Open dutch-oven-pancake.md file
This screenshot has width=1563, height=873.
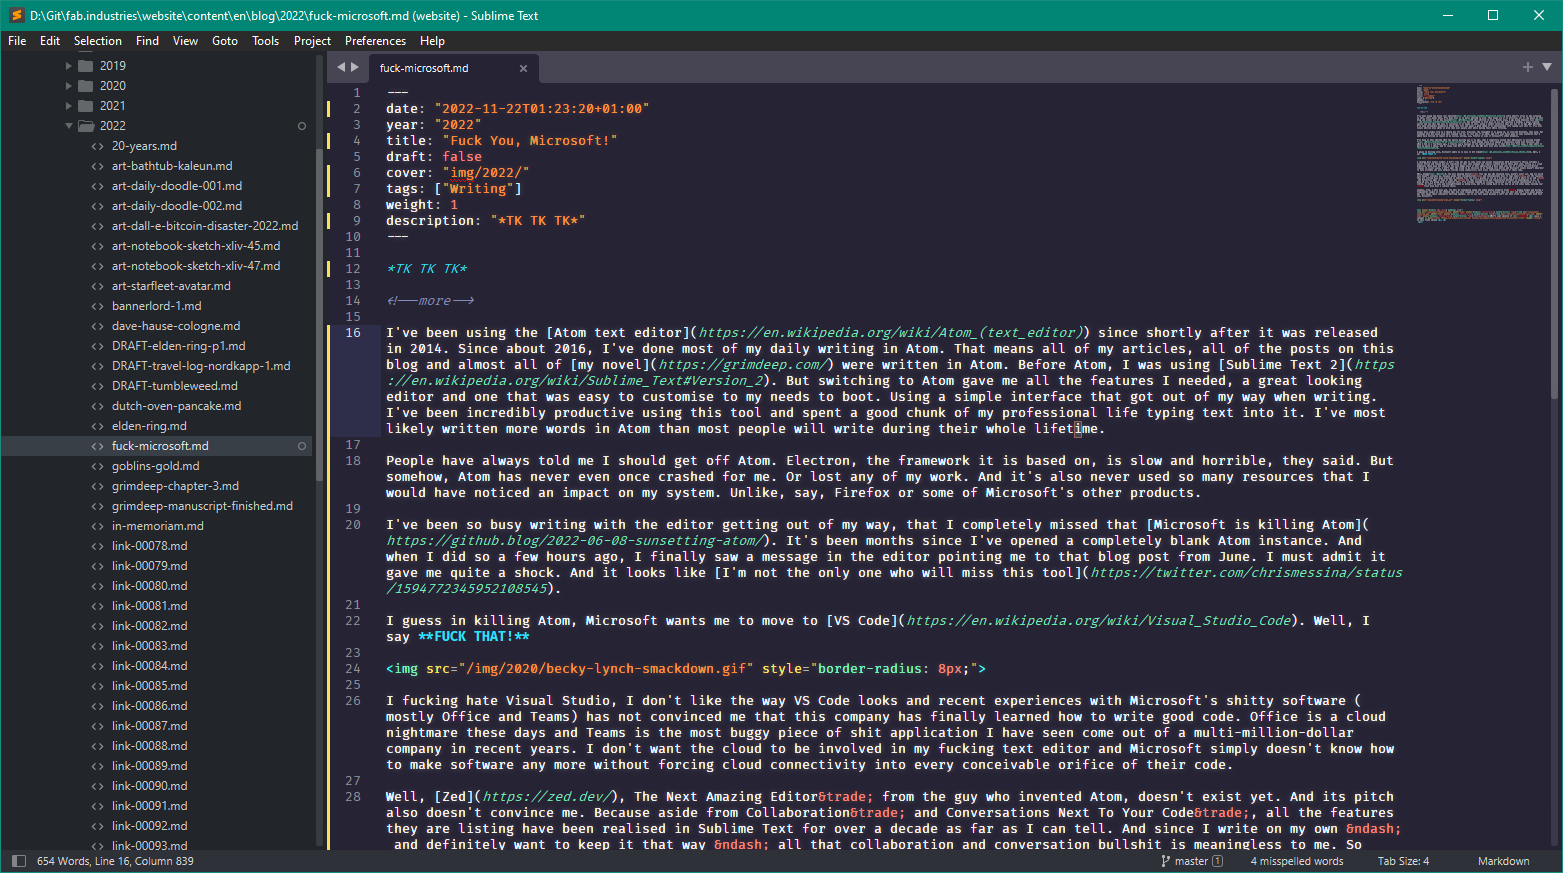point(176,406)
